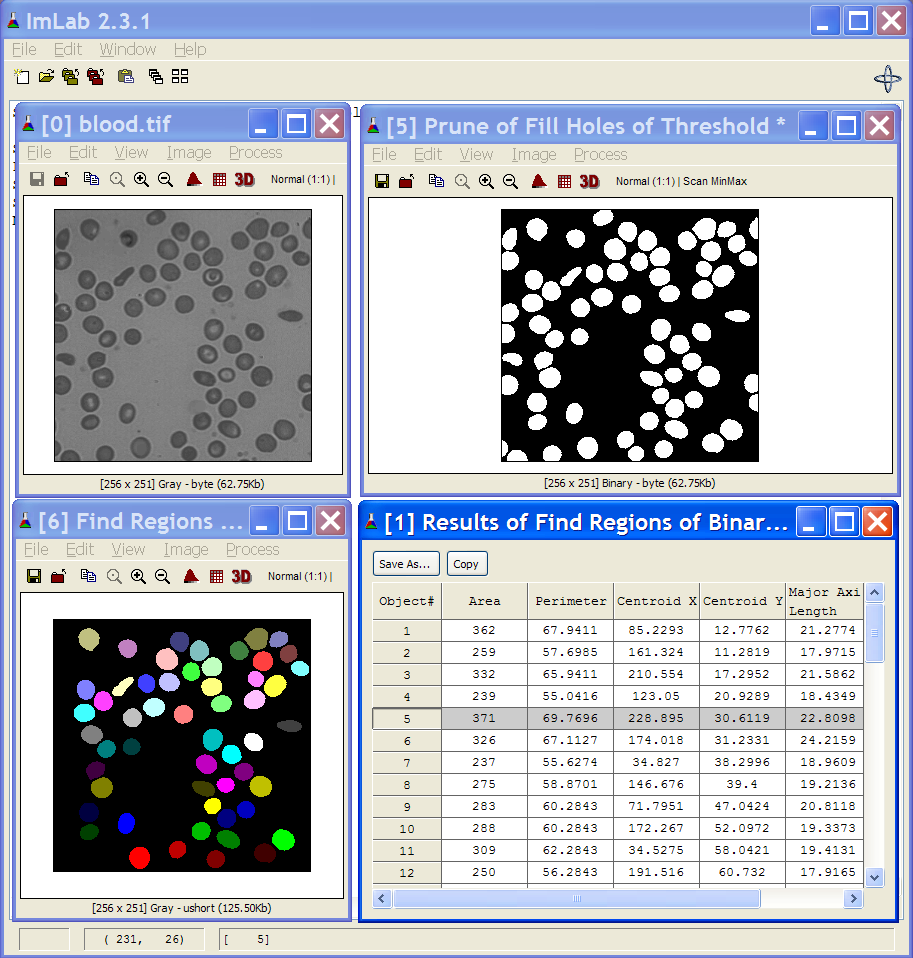Select the Area cell showing 362
The width and height of the screenshot is (913, 958).
[x=485, y=631]
